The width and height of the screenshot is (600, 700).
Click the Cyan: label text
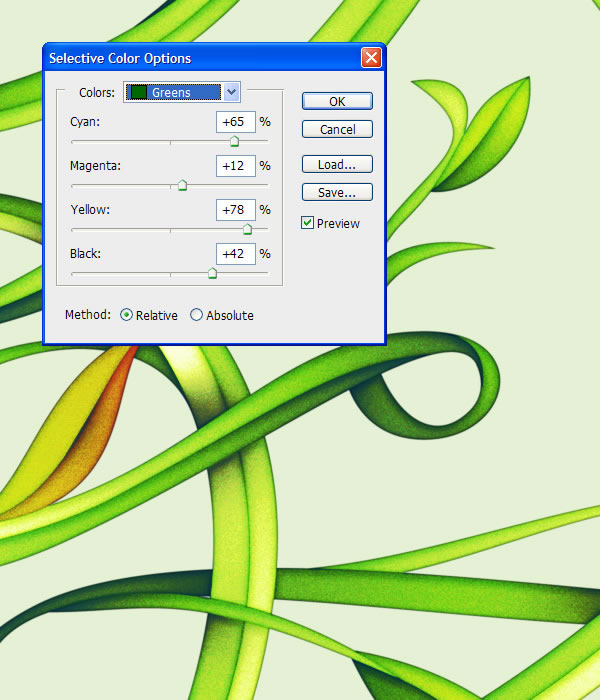[x=85, y=122]
